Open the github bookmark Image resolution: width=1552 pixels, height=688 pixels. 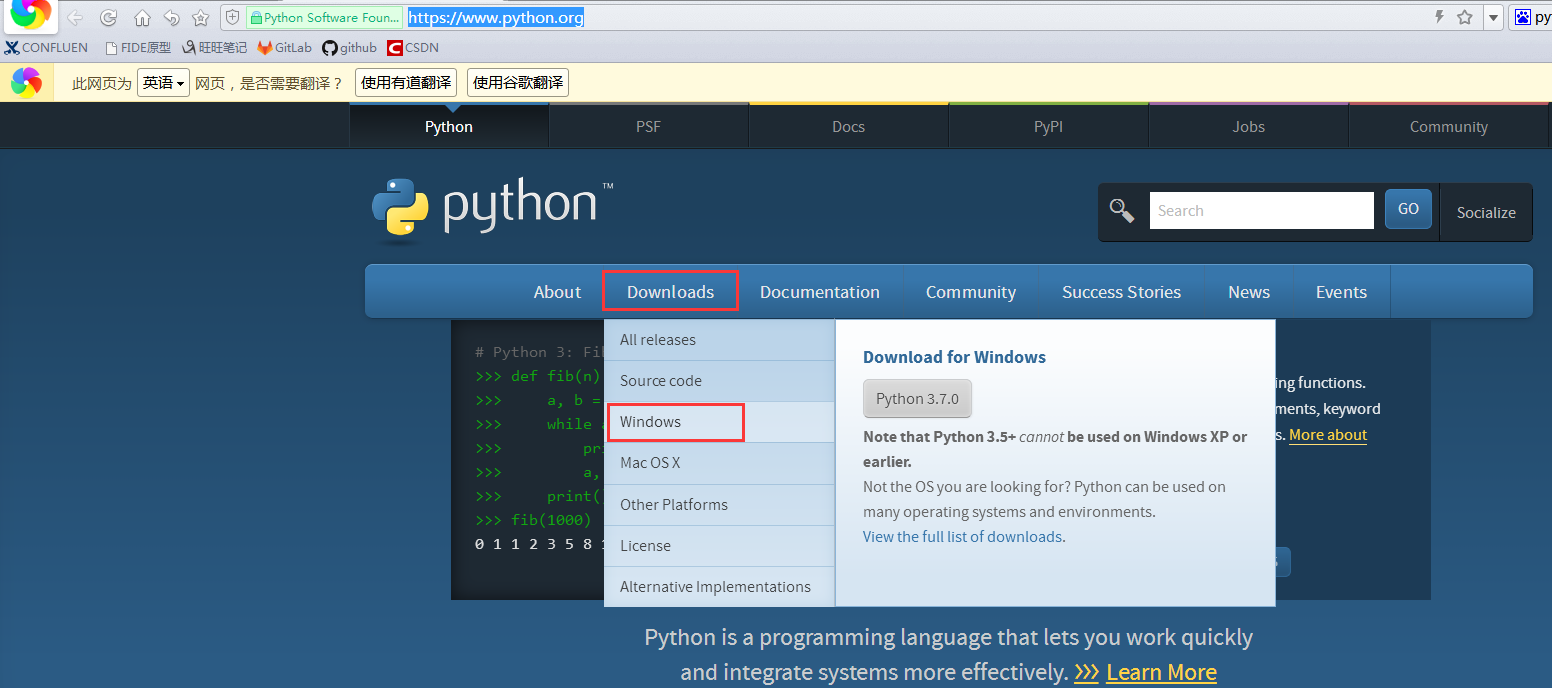[350, 47]
